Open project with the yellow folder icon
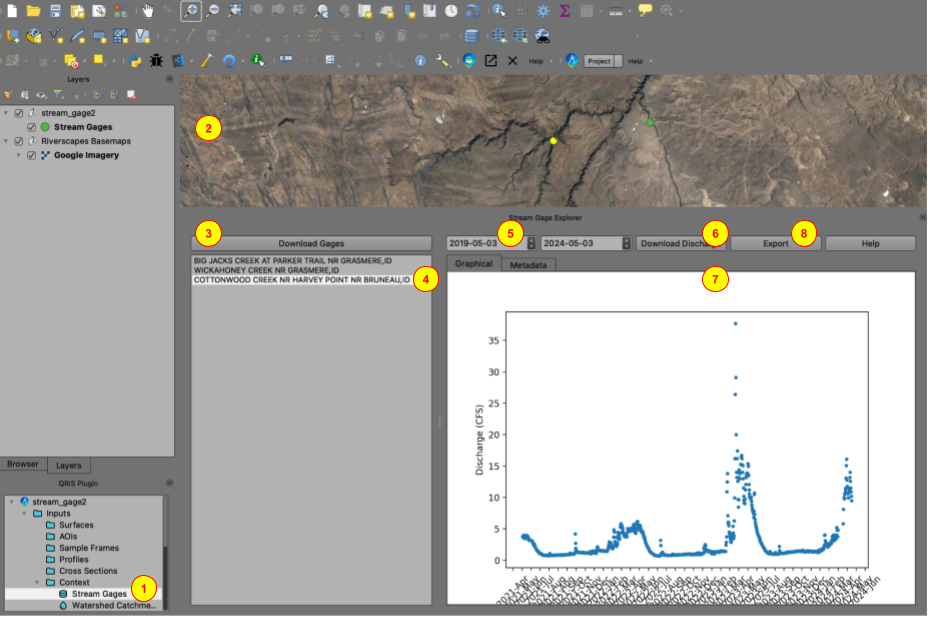 33,11
